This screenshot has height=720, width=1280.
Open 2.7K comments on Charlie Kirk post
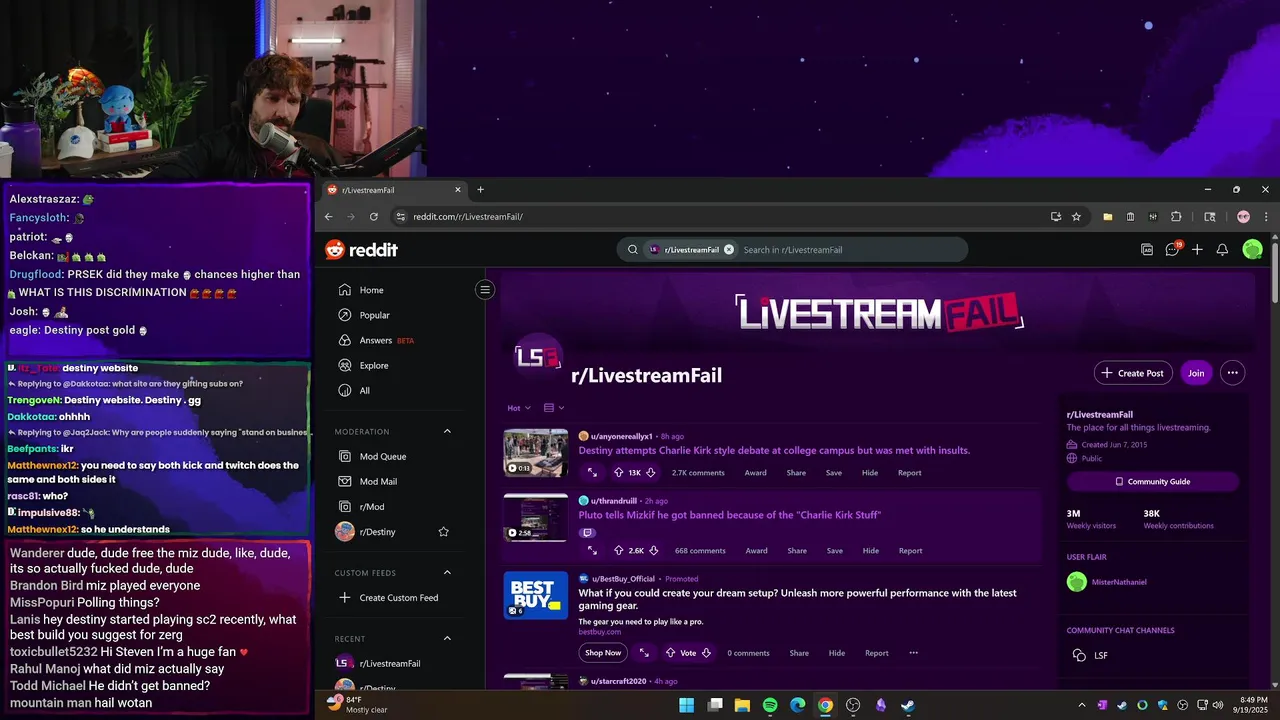698,473
